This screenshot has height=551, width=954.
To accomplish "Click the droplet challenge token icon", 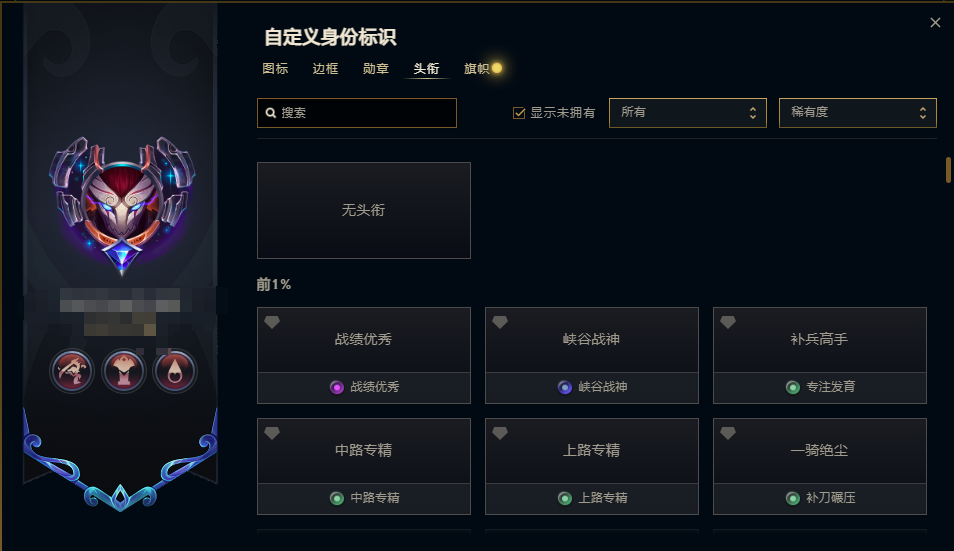I will click(175, 371).
